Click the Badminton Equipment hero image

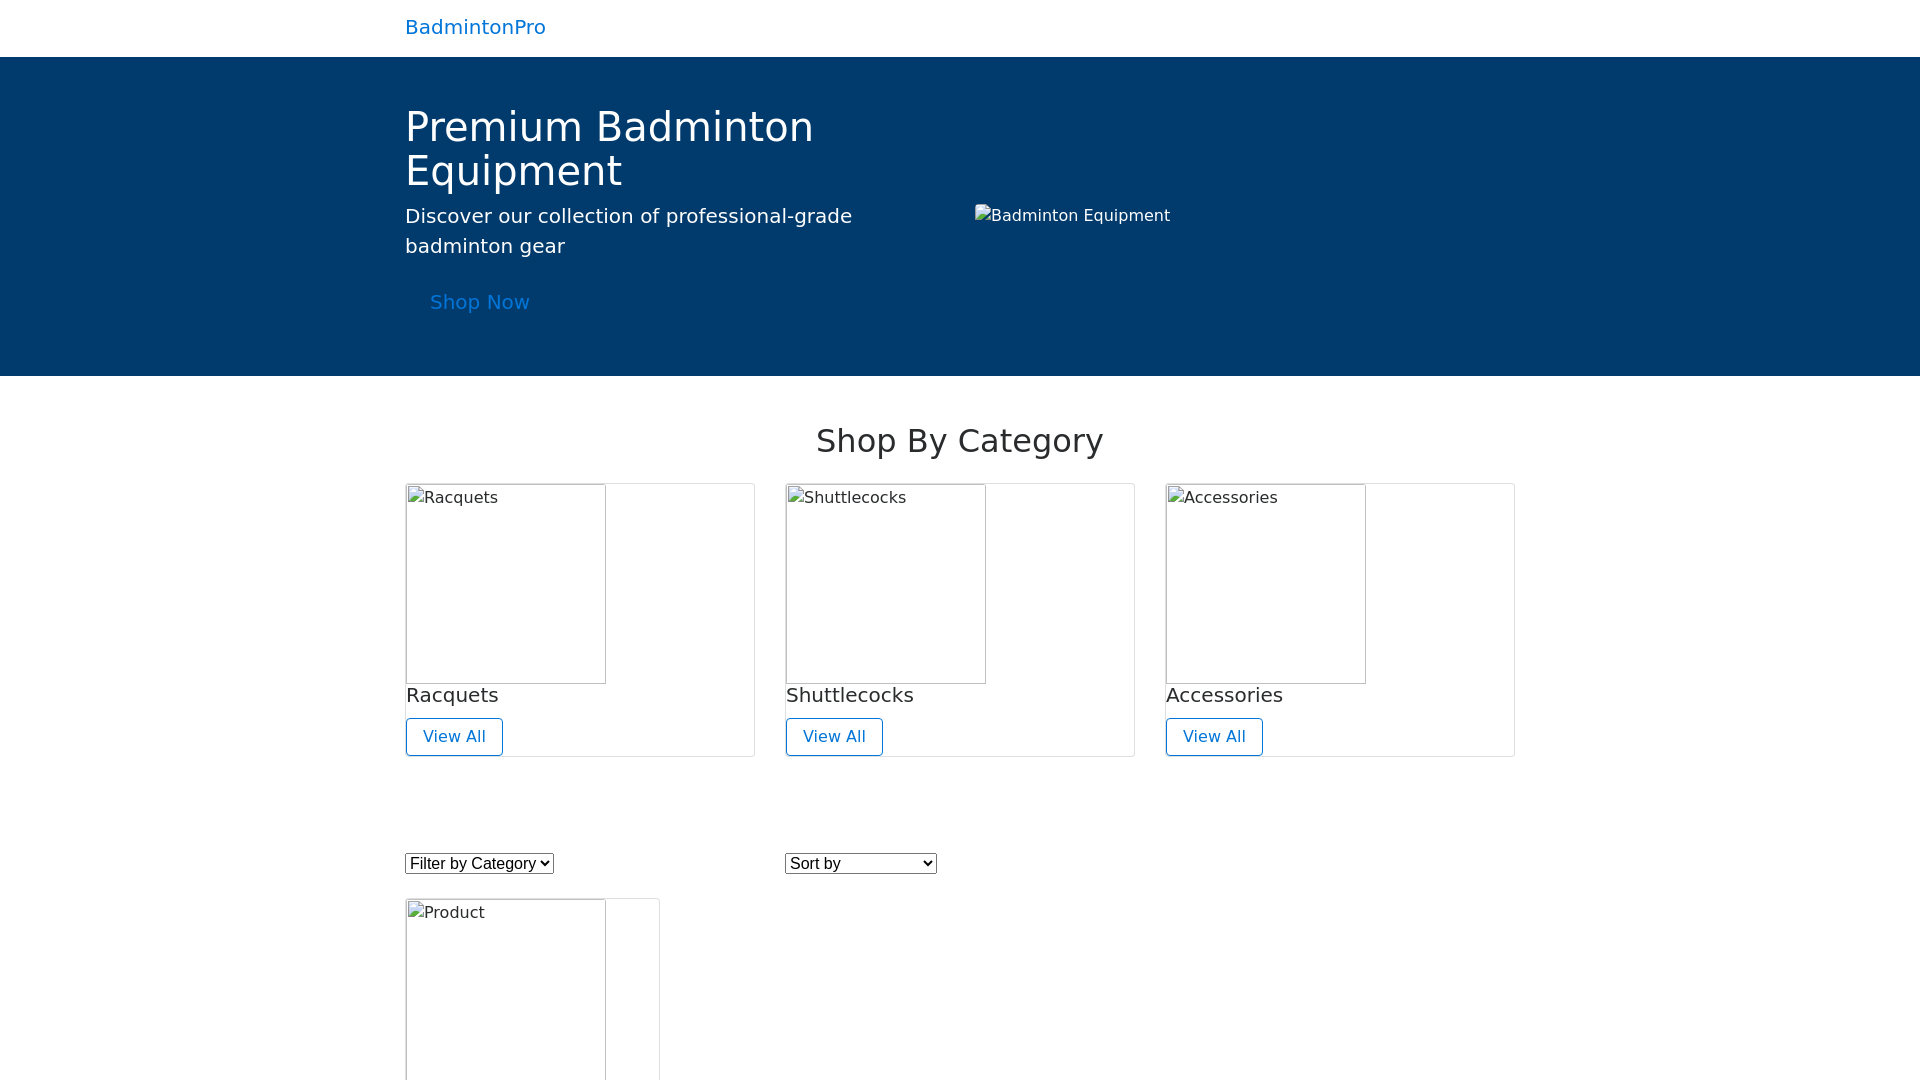(1072, 216)
